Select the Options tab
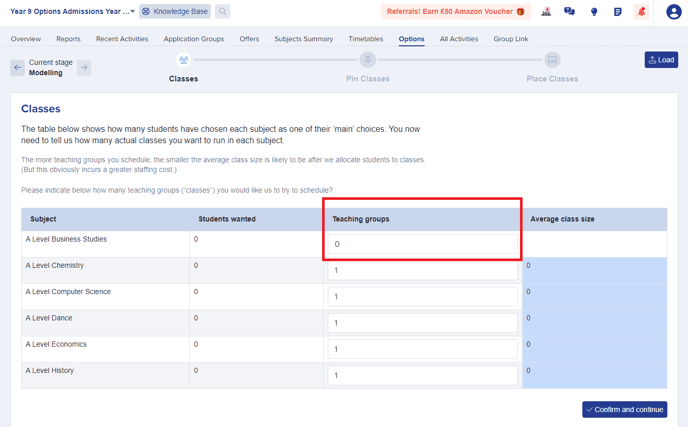688x427 pixels. (412, 39)
